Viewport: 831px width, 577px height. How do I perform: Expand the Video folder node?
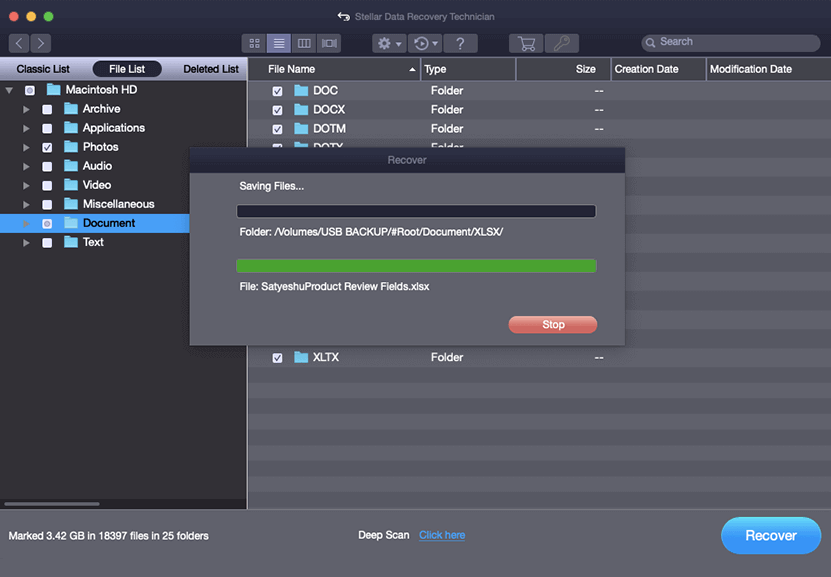click(26, 185)
